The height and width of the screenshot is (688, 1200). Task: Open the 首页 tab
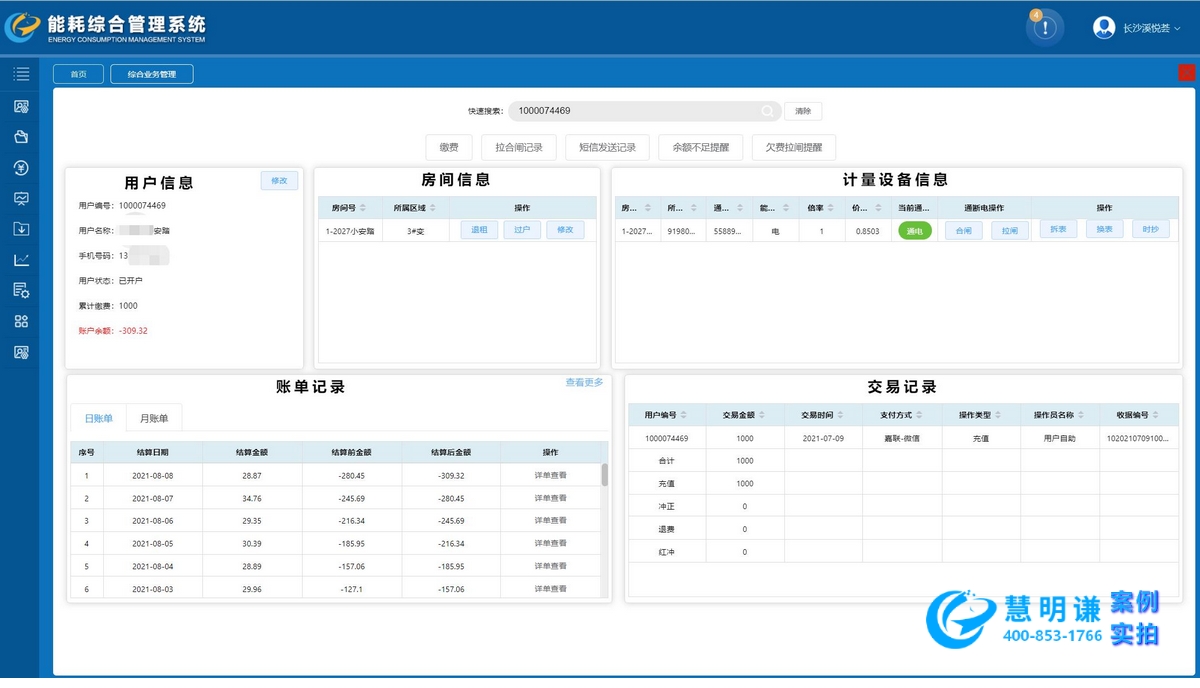pos(78,74)
